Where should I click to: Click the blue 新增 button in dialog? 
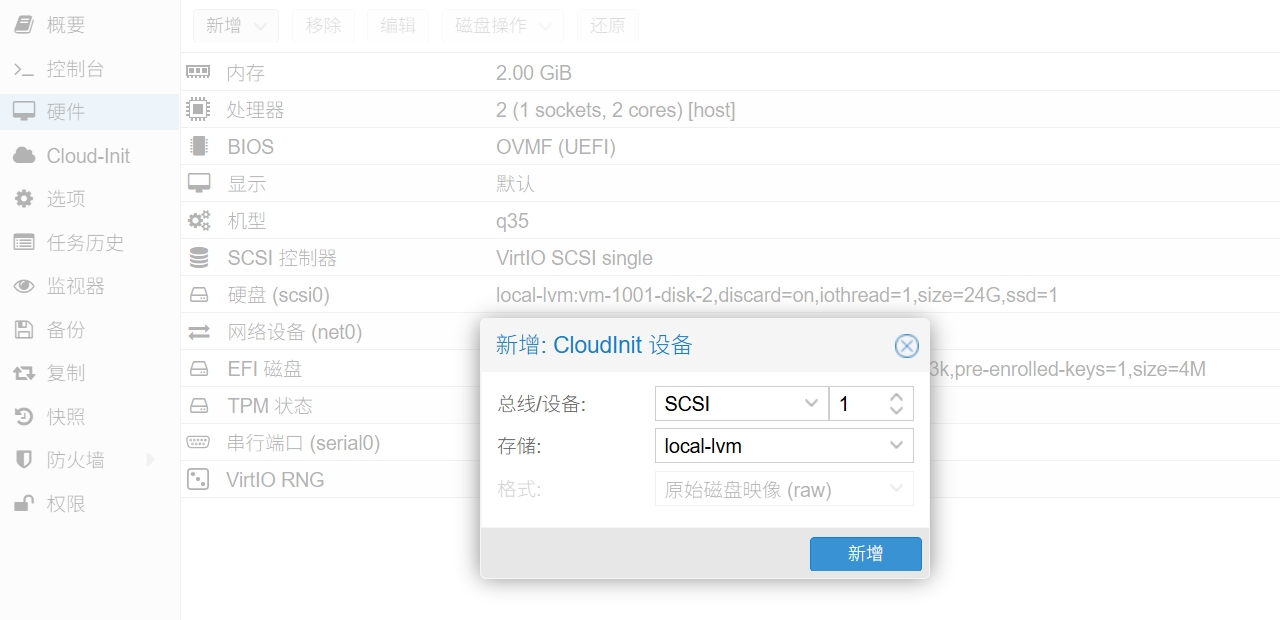tap(866, 554)
